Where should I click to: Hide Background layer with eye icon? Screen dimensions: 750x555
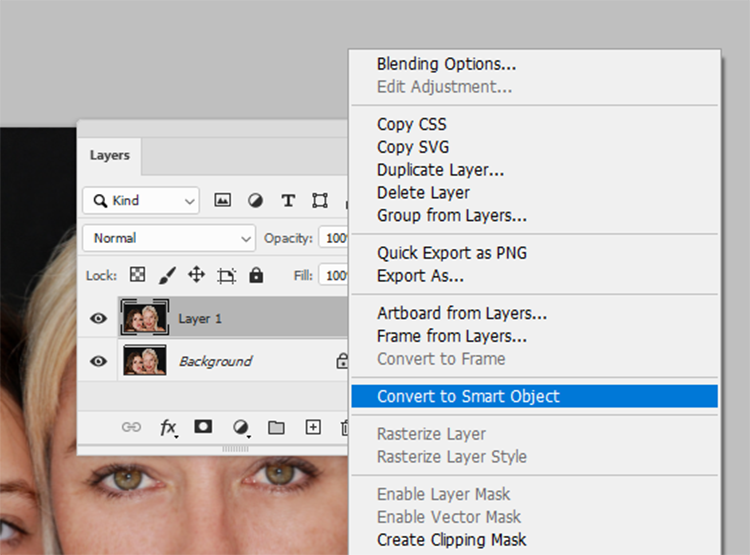point(99,361)
